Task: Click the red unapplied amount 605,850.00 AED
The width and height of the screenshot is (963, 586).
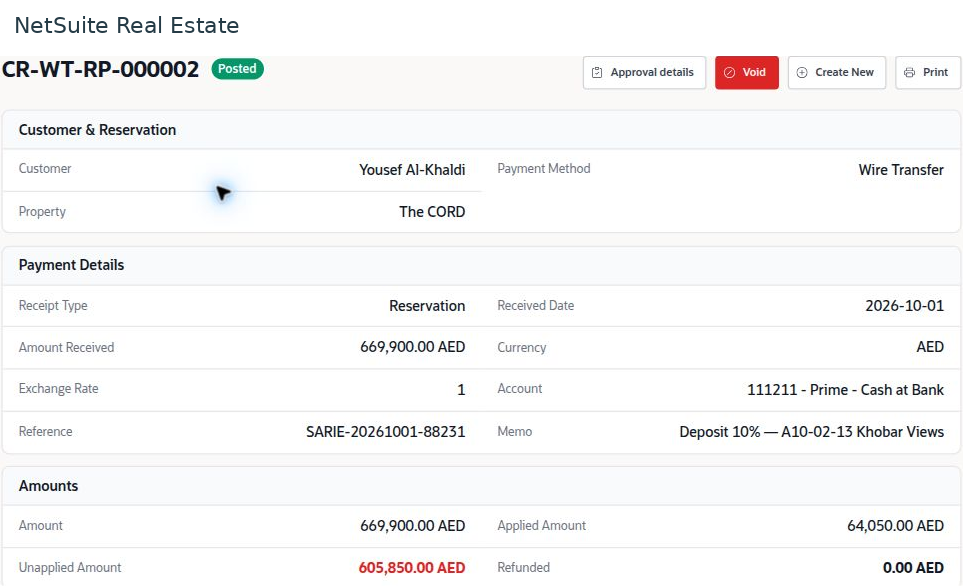Action: 412,568
